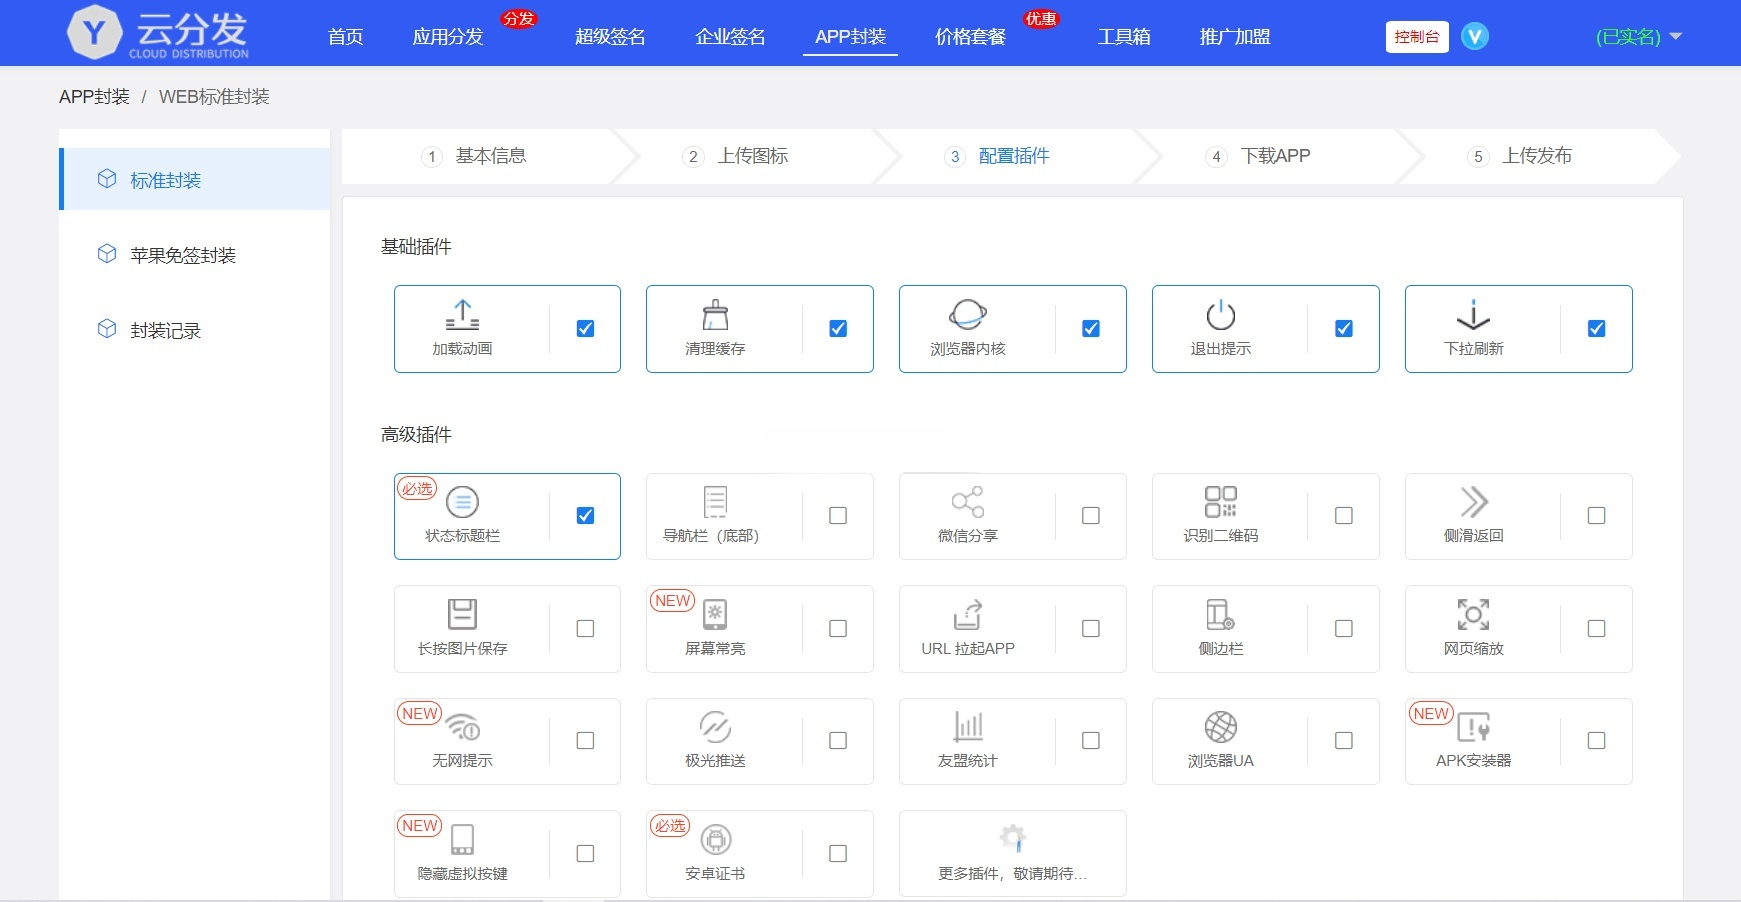
Task: Check the 安卓证书 checkbox
Action: coord(837,852)
